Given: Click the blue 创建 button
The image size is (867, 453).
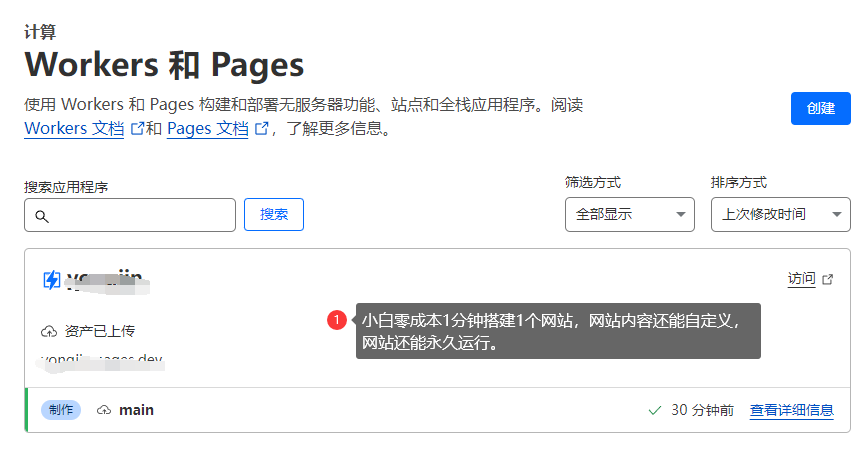Looking at the screenshot, I should click(x=820, y=108).
